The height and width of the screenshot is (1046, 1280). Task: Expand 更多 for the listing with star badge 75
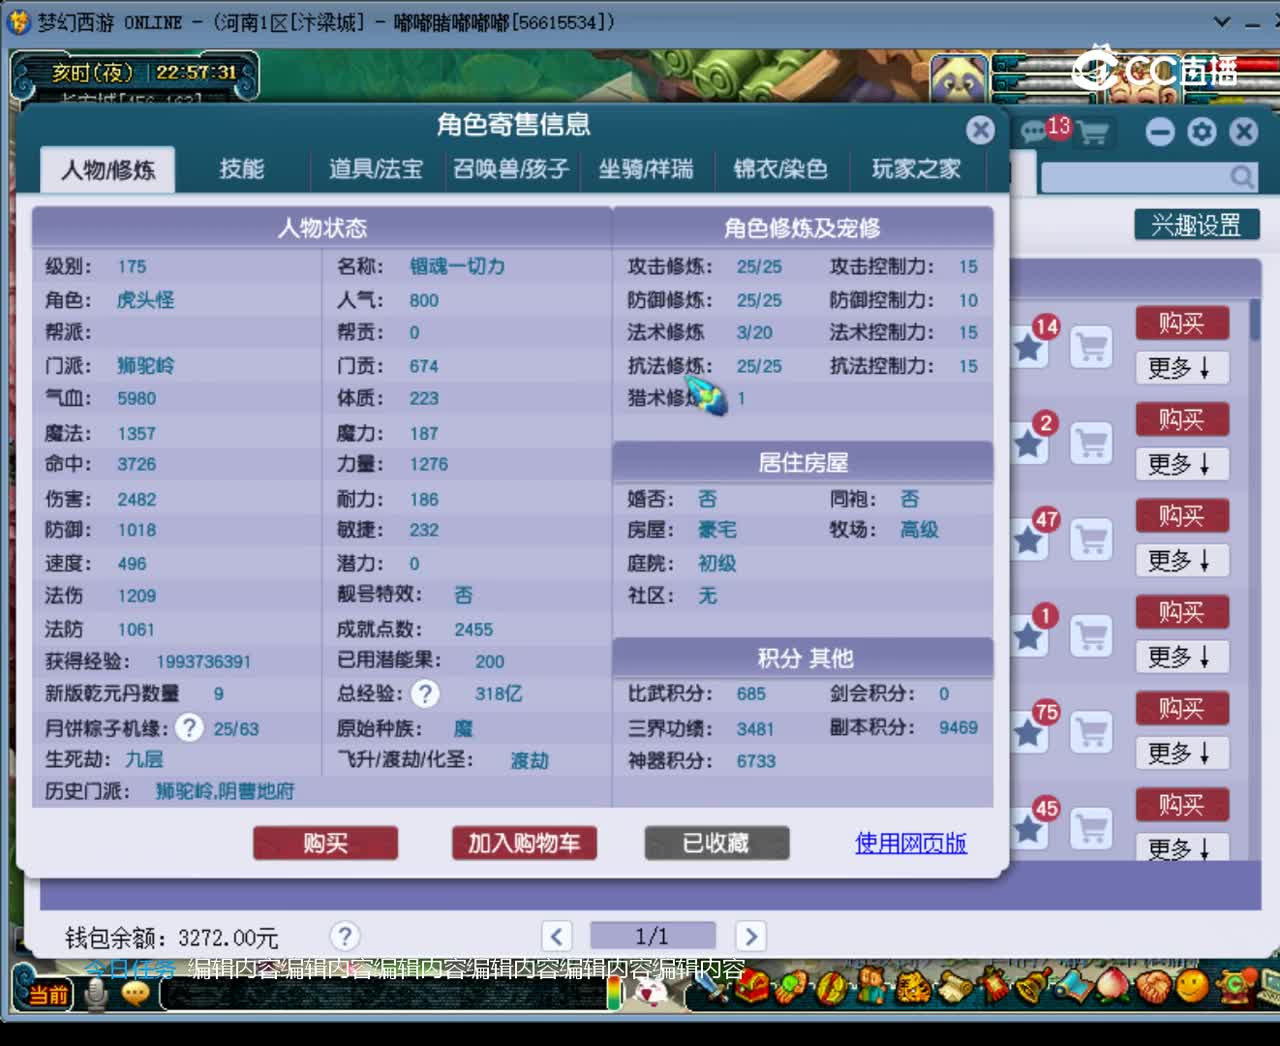point(1181,753)
